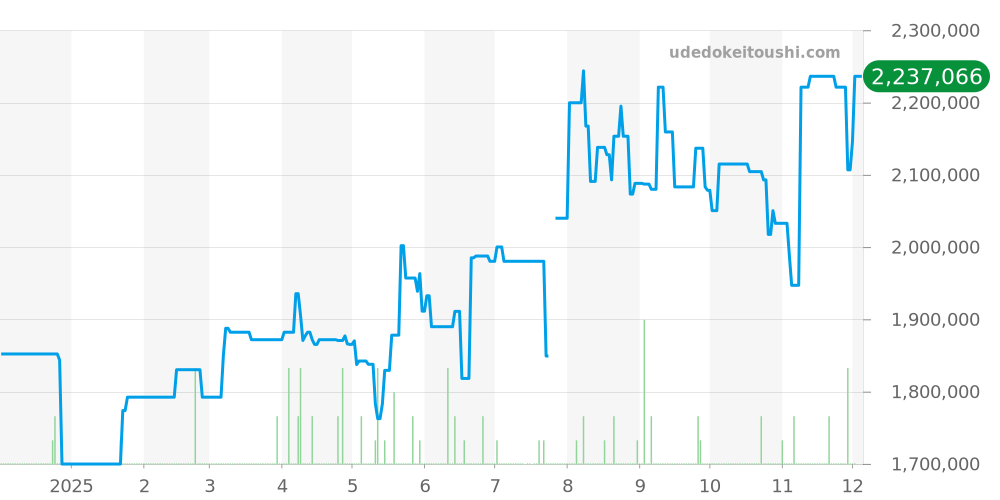Select month 10 on the x-axis
This screenshot has height=500, width=1000.
click(x=709, y=486)
